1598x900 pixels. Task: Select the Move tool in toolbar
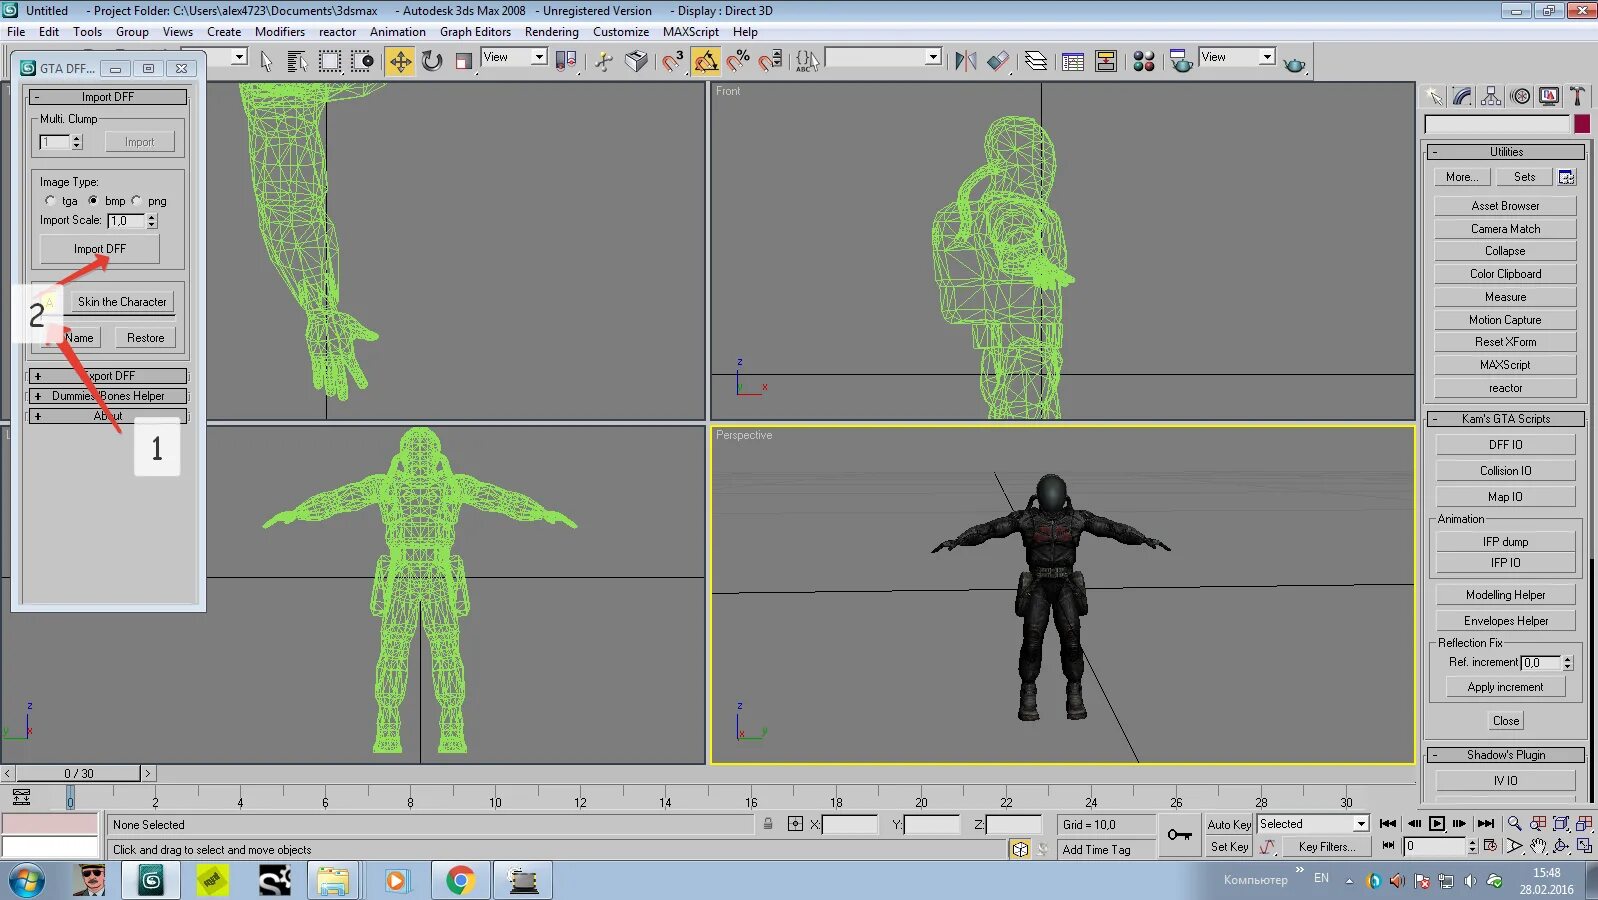400,62
